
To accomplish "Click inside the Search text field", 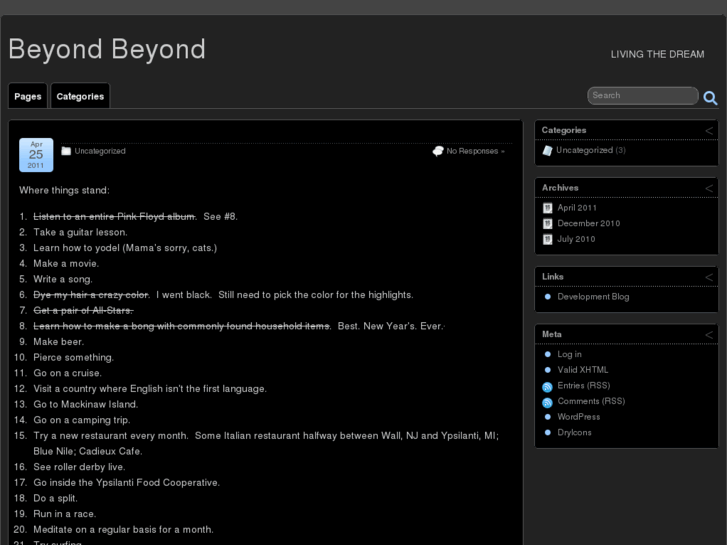I will [640, 96].
